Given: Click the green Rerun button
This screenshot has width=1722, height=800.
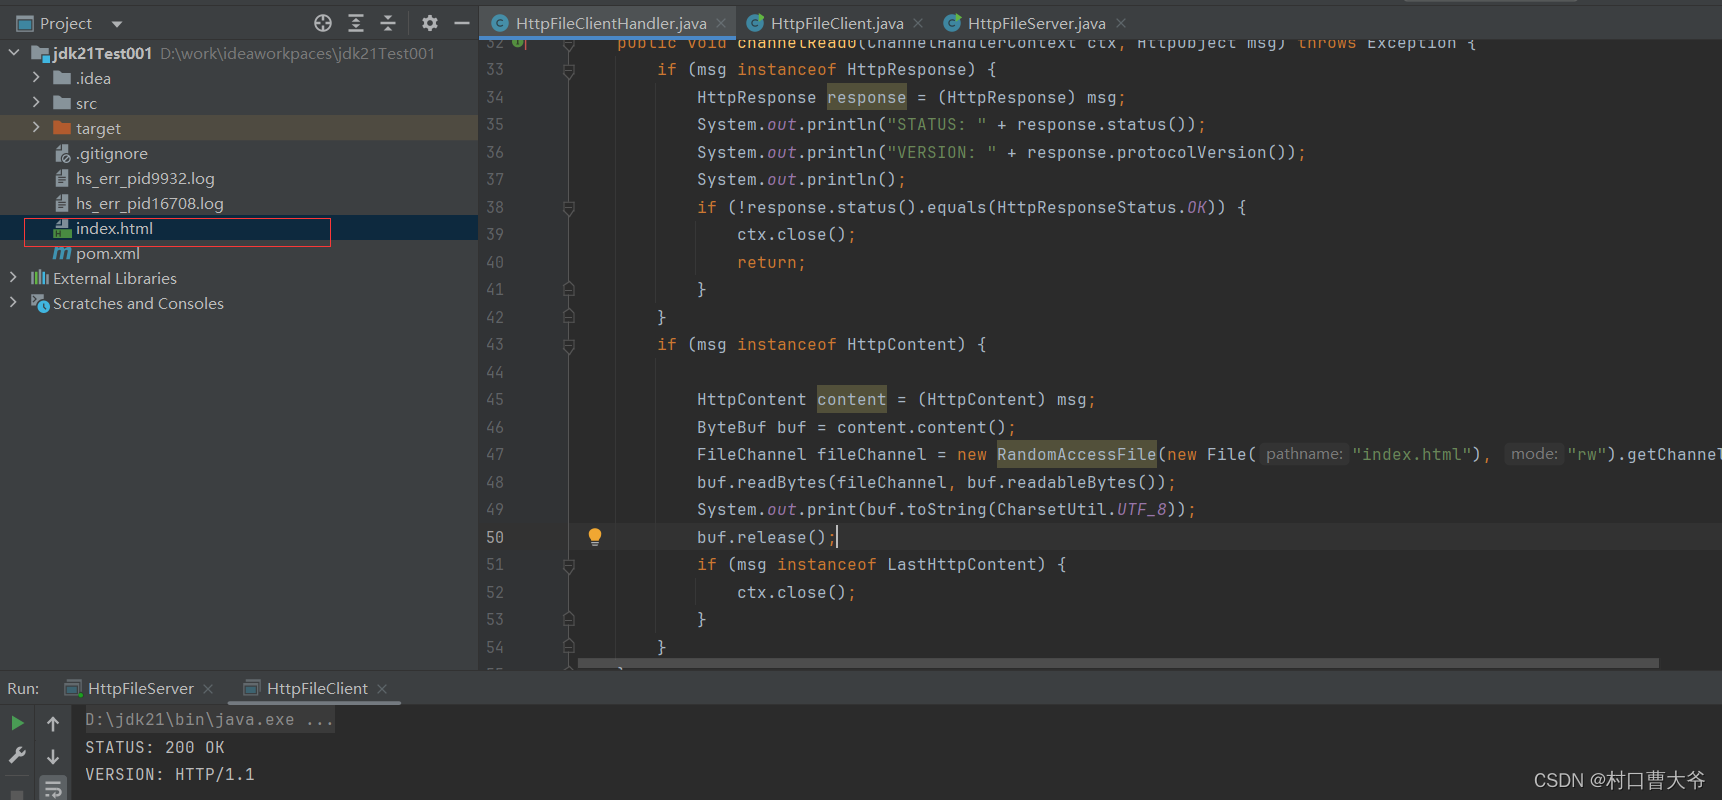Looking at the screenshot, I should 17,723.
